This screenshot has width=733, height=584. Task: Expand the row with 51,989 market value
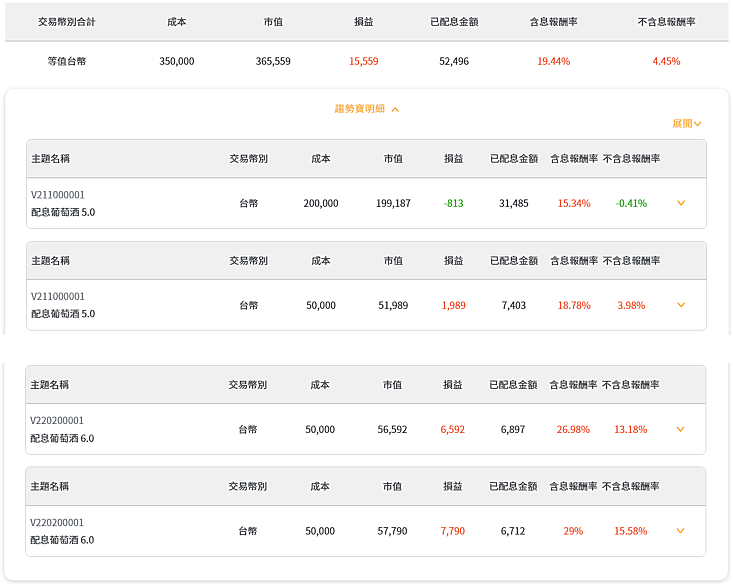pos(681,305)
